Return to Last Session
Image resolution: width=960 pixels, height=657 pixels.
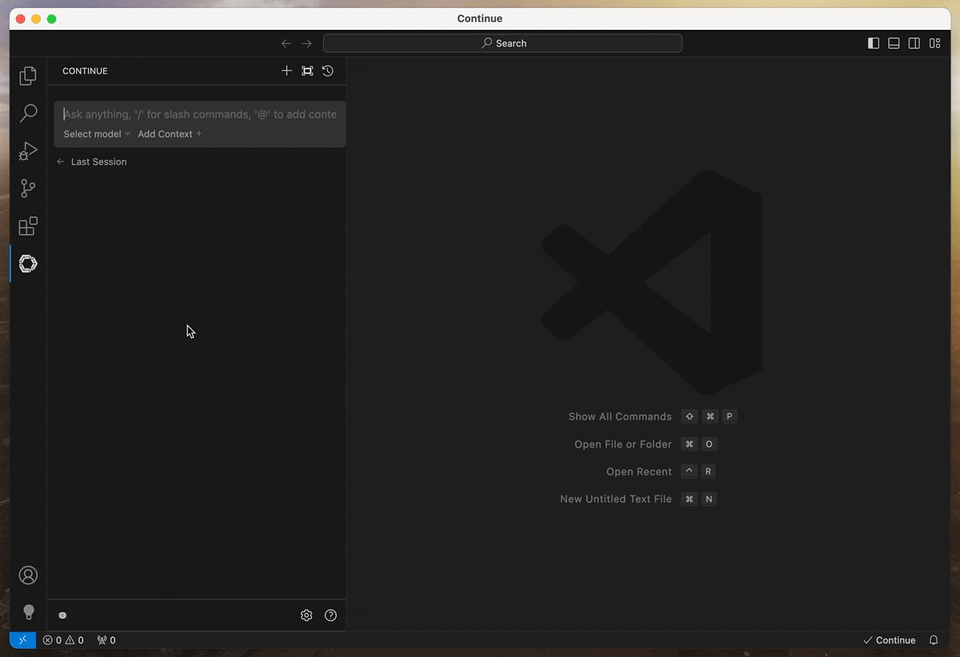point(92,162)
